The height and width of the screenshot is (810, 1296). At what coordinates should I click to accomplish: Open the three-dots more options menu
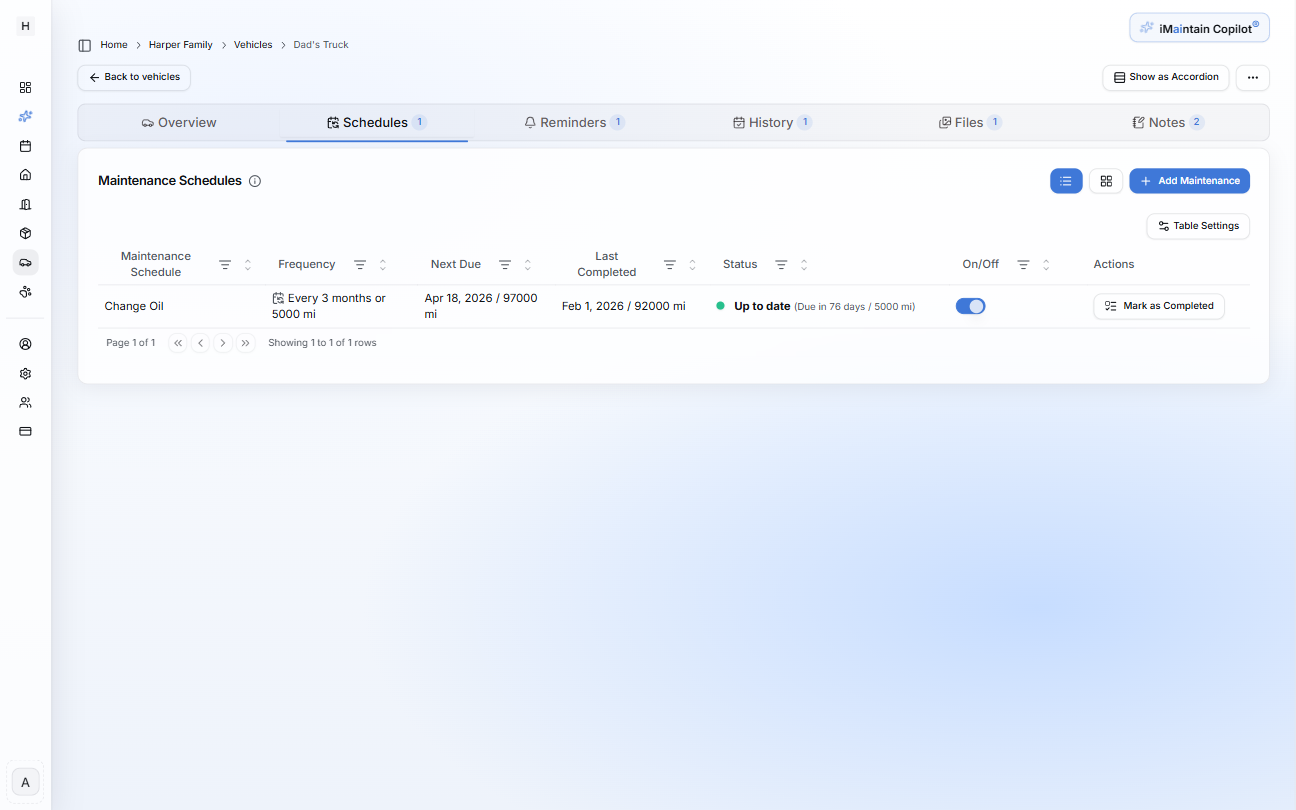tap(1252, 77)
